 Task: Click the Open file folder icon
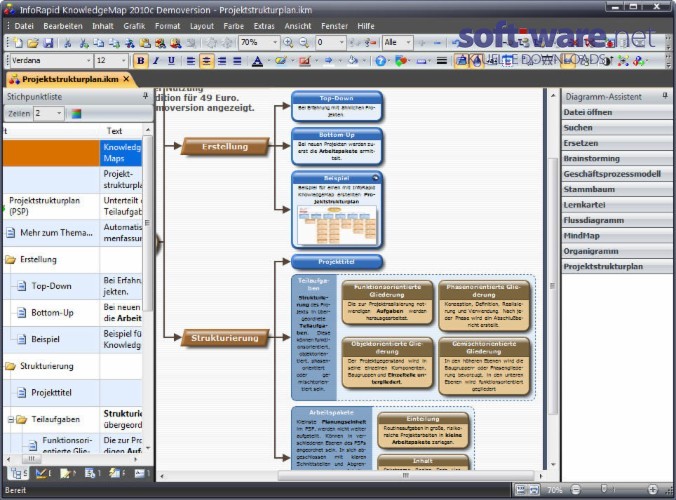33,42
